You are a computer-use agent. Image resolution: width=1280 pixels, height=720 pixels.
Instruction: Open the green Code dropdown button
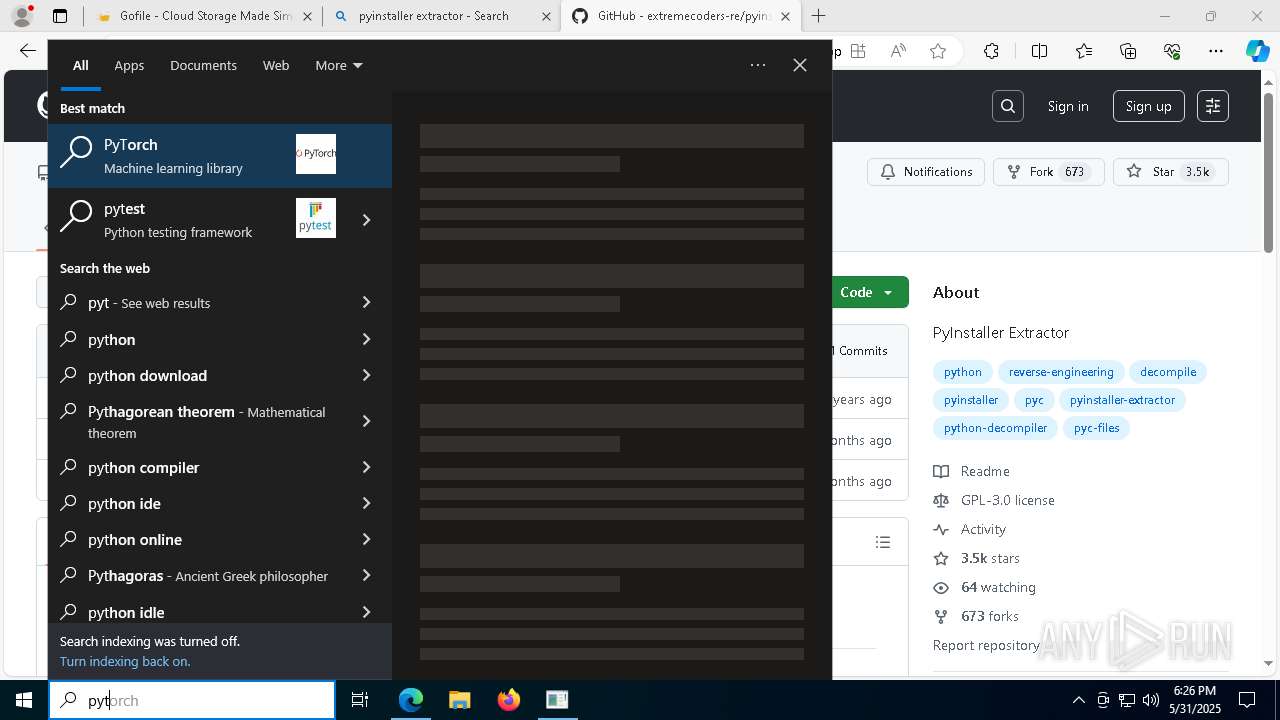(868, 292)
